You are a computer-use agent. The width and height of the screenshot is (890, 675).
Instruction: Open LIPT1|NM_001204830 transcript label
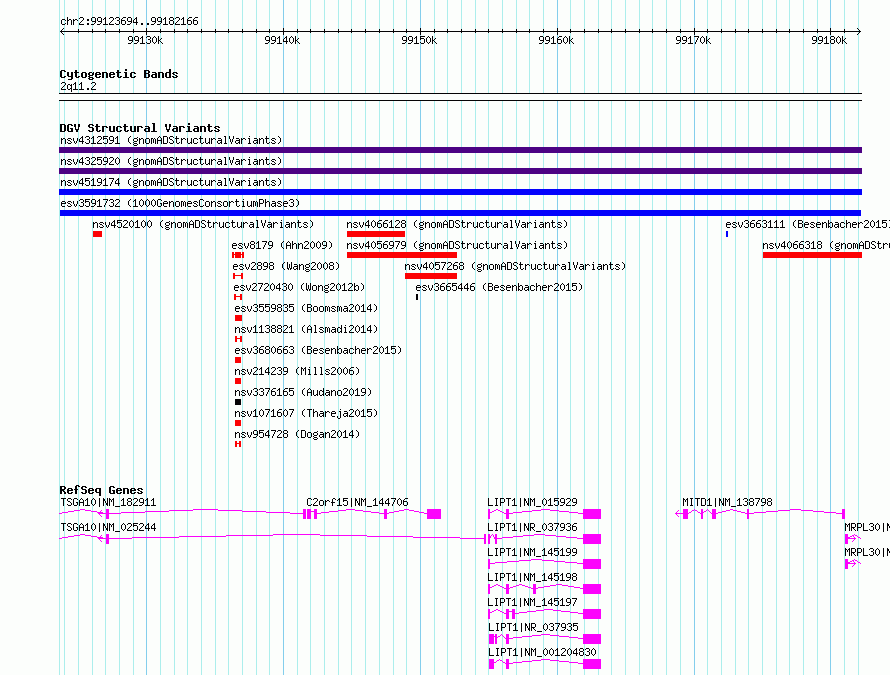click(542, 652)
